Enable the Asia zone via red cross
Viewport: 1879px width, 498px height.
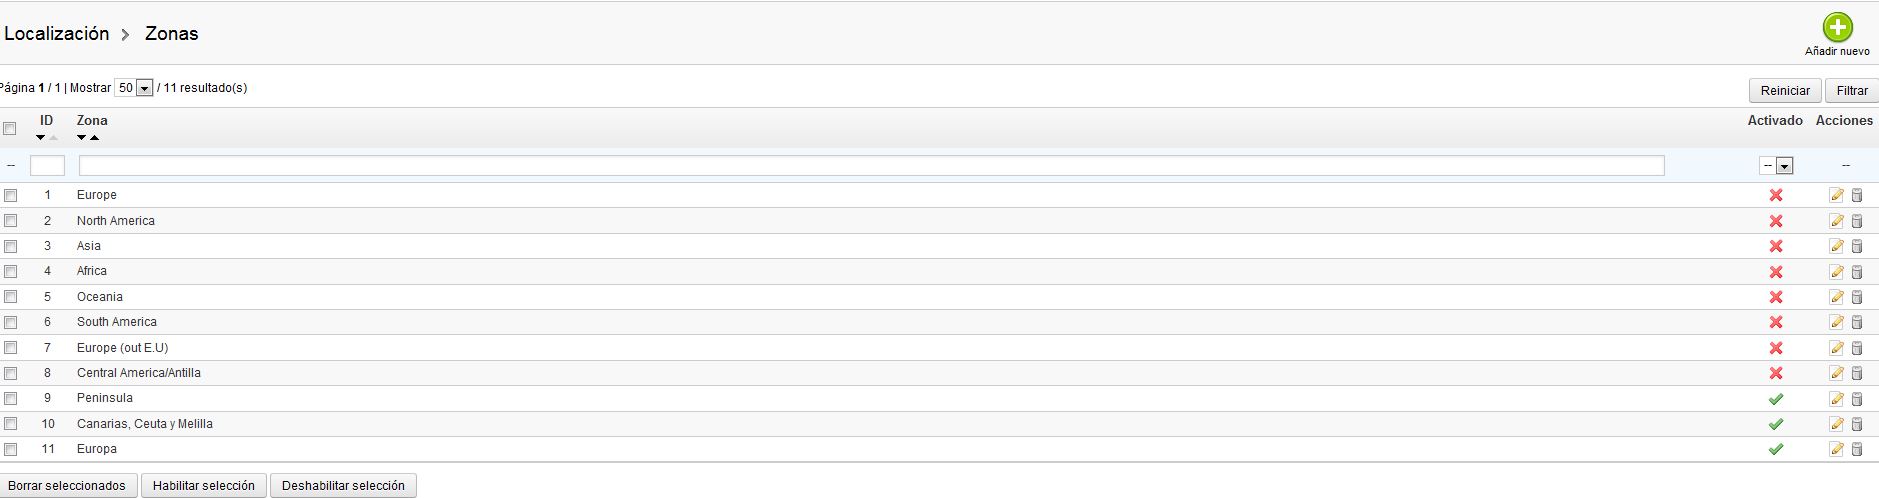[1776, 246]
